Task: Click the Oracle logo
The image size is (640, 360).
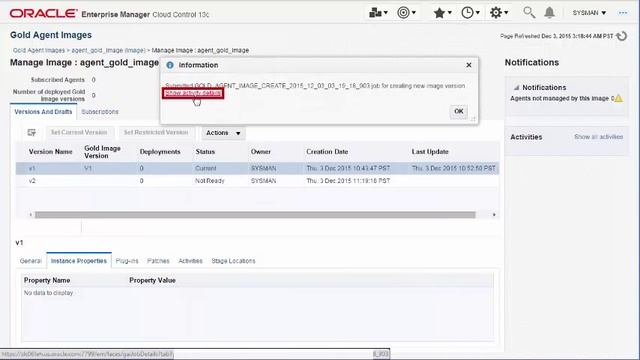Action: [x=44, y=13]
